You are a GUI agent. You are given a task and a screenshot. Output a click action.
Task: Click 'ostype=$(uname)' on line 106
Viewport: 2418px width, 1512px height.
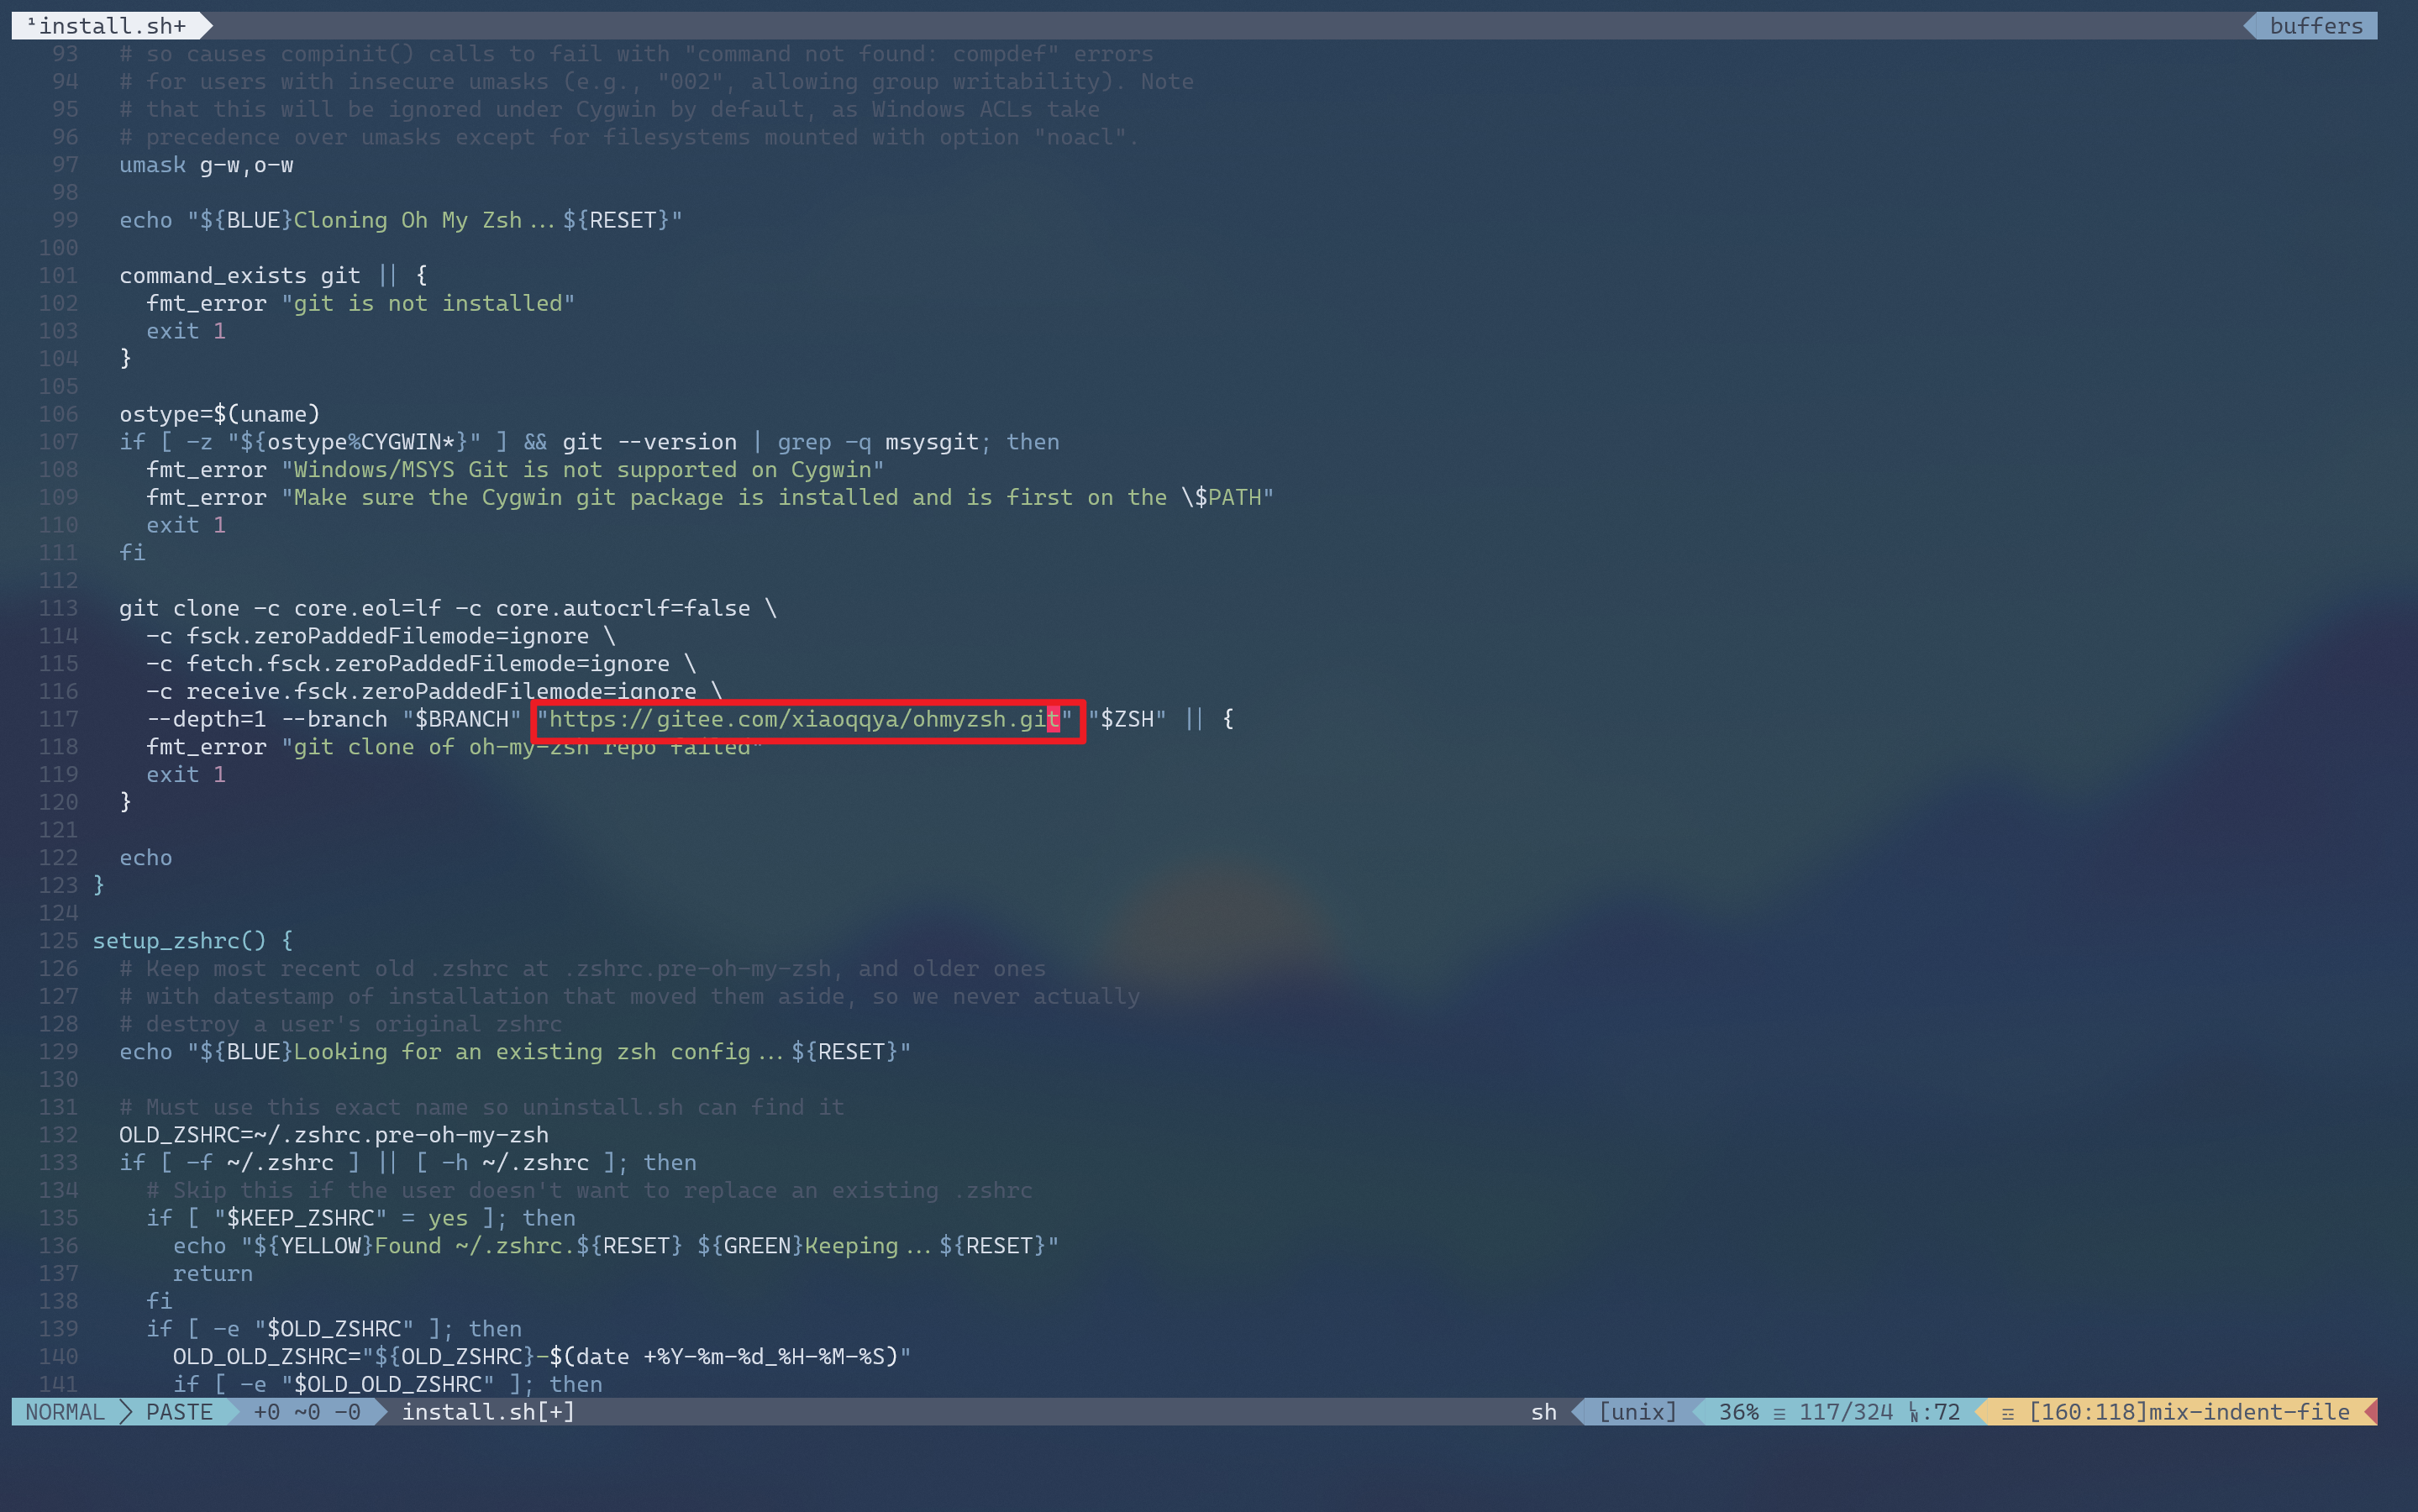219,414
